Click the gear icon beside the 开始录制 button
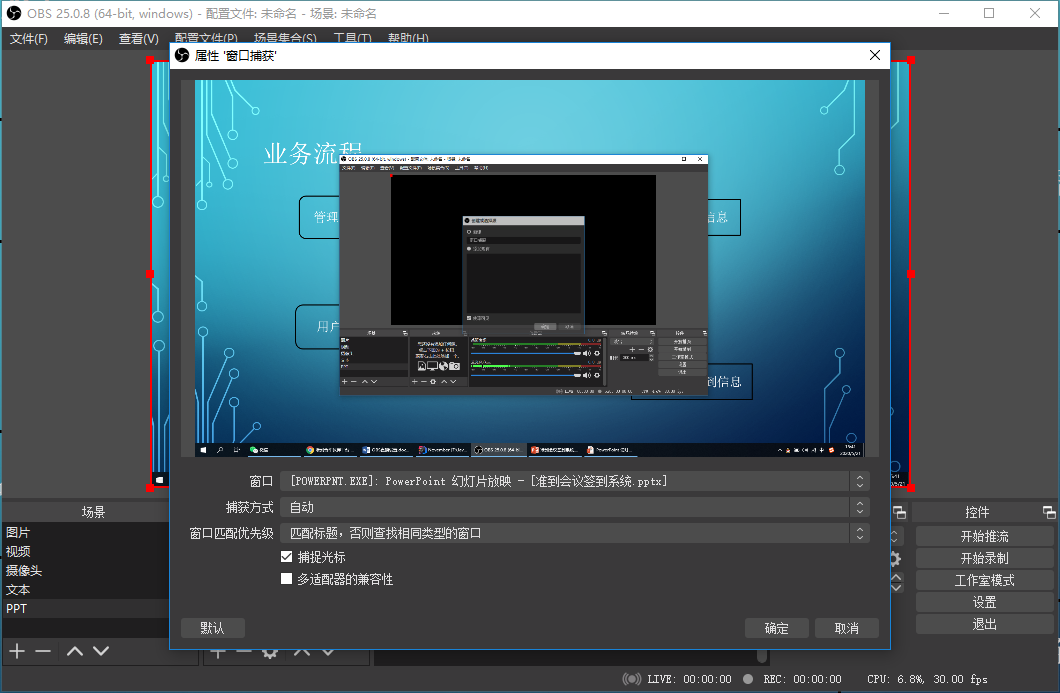The image size is (1060, 693). click(x=895, y=559)
